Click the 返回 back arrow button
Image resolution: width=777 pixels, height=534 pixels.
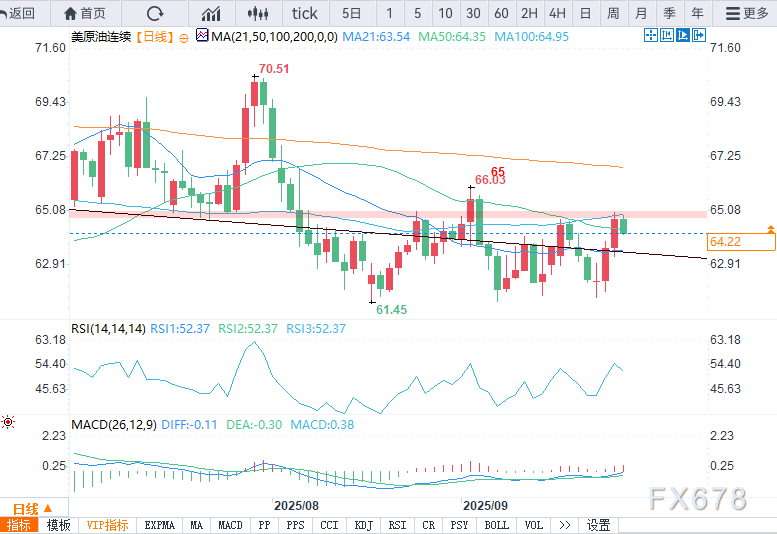point(19,13)
